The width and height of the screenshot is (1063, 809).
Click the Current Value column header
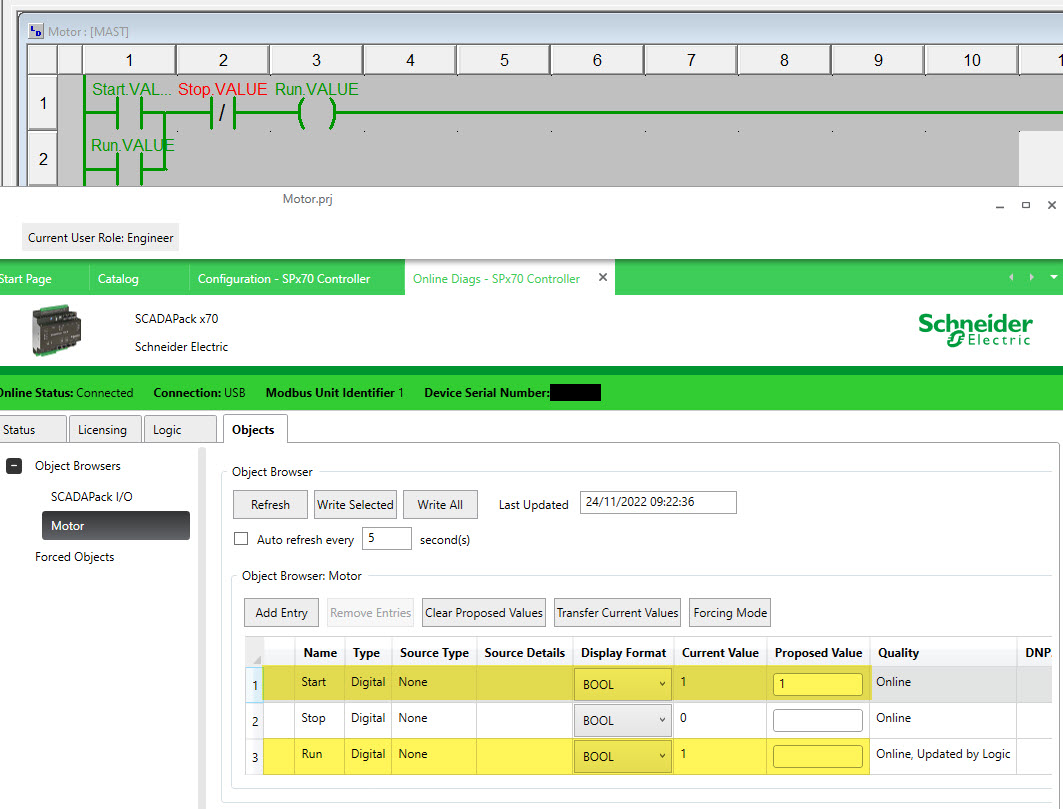click(720, 652)
